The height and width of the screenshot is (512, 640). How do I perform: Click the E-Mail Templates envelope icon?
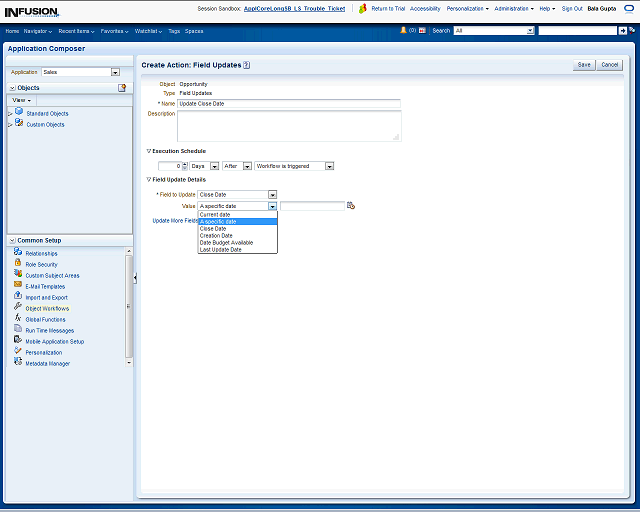click(x=18, y=286)
